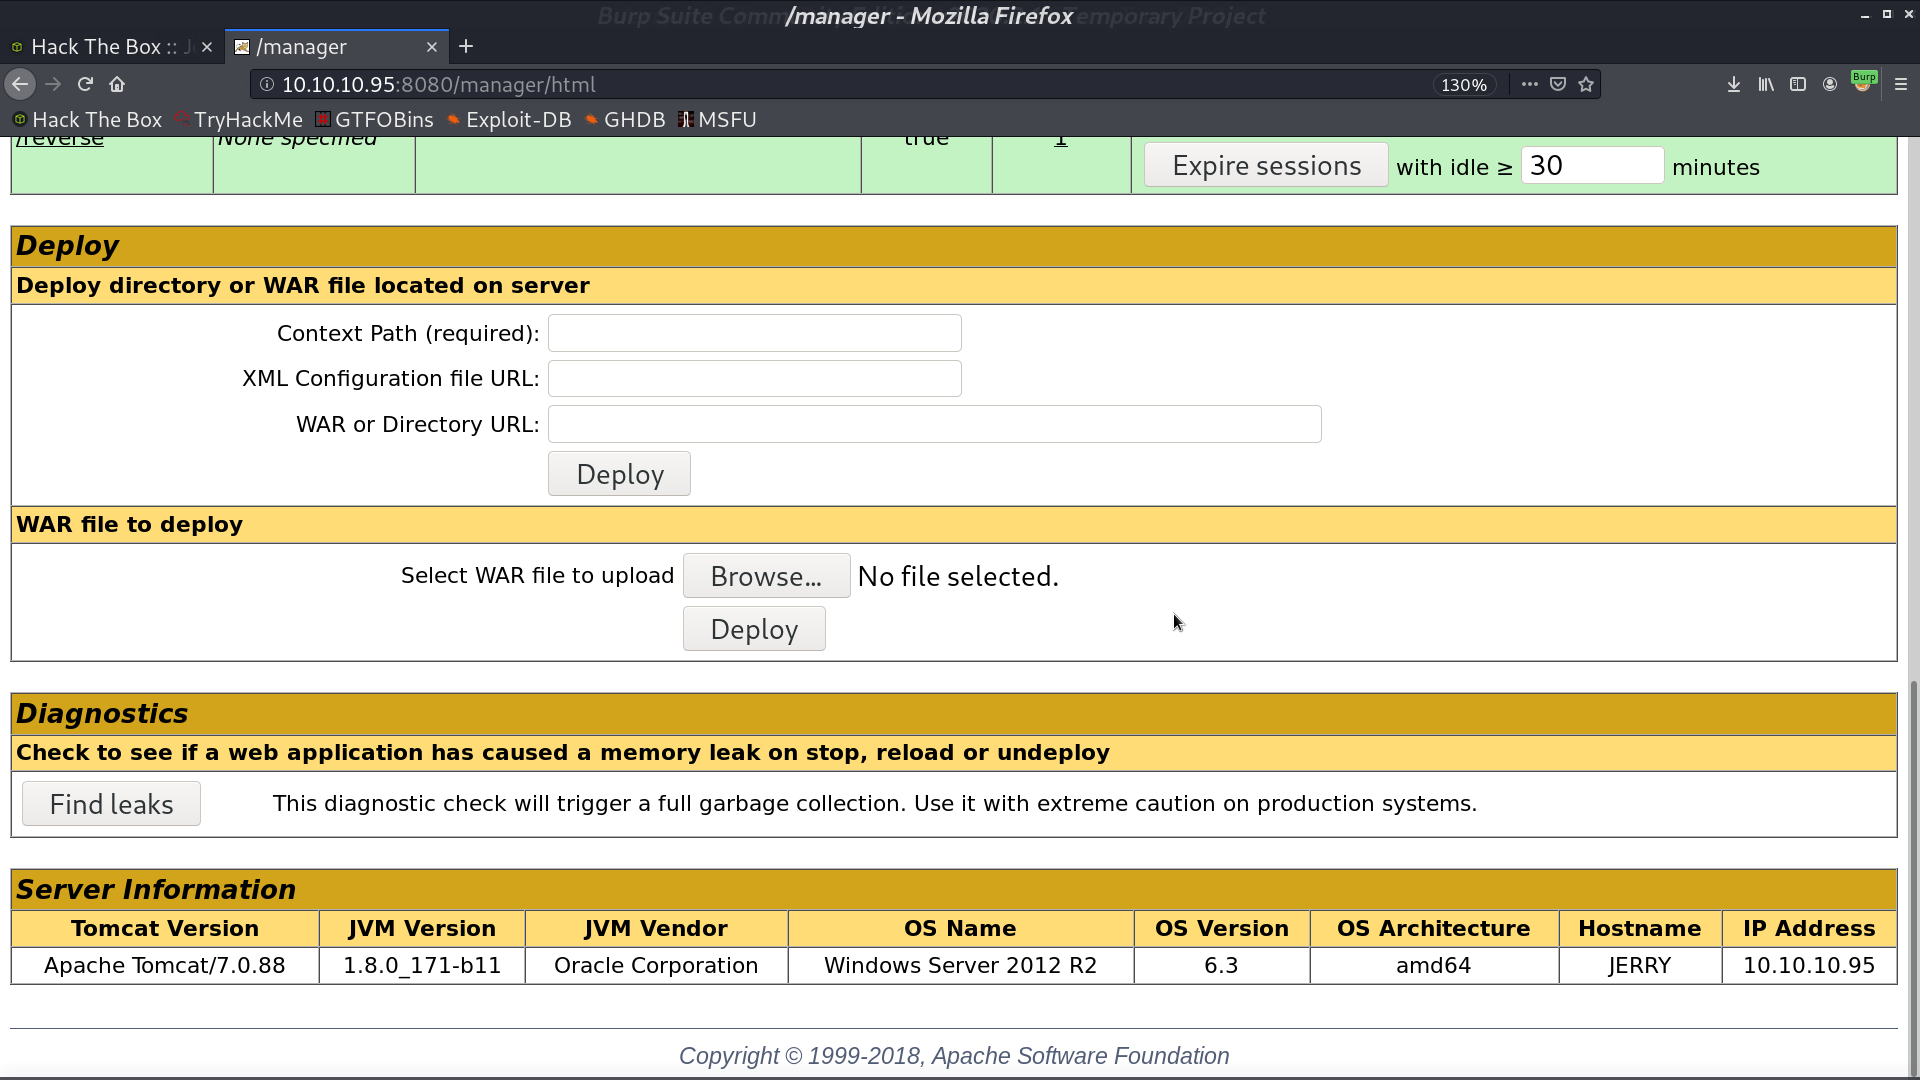Click Browse to select a WAR file
The height and width of the screenshot is (1080, 1920).
coord(767,576)
